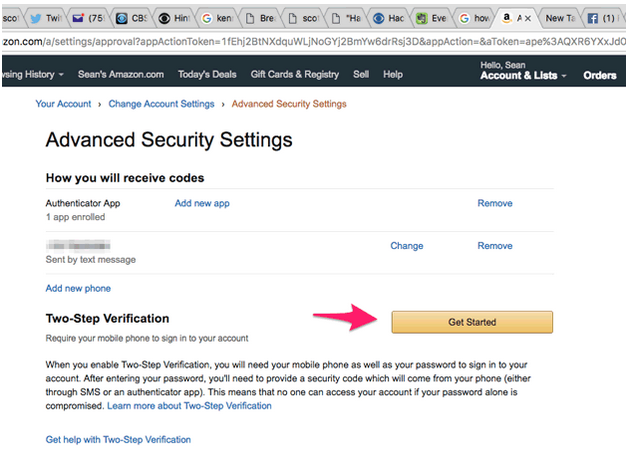Open Learn more about Two-Step Verification
Screen dimensions: 640x469
coord(189,406)
